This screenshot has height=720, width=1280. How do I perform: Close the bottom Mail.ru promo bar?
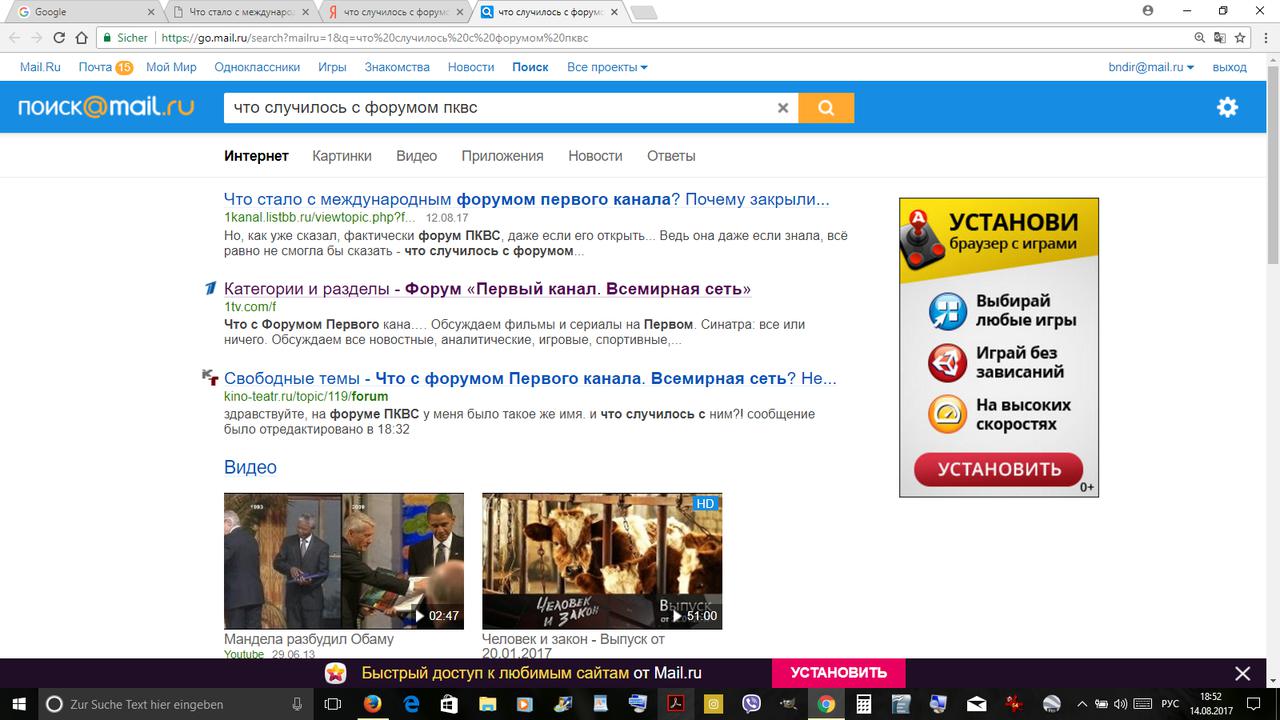click(1242, 673)
